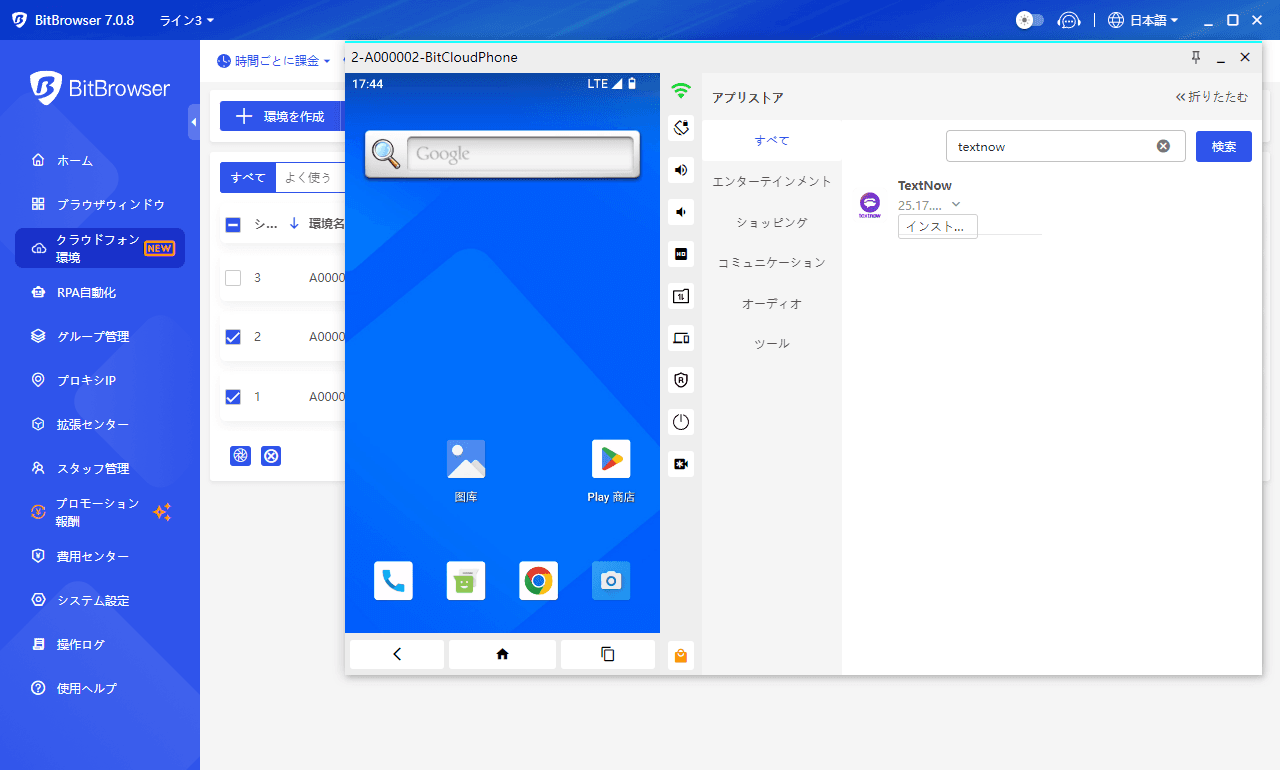Image resolution: width=1280 pixels, height=770 pixels.
Task: Open the 日本語 language dropdown
Action: pyautogui.click(x=1144, y=20)
